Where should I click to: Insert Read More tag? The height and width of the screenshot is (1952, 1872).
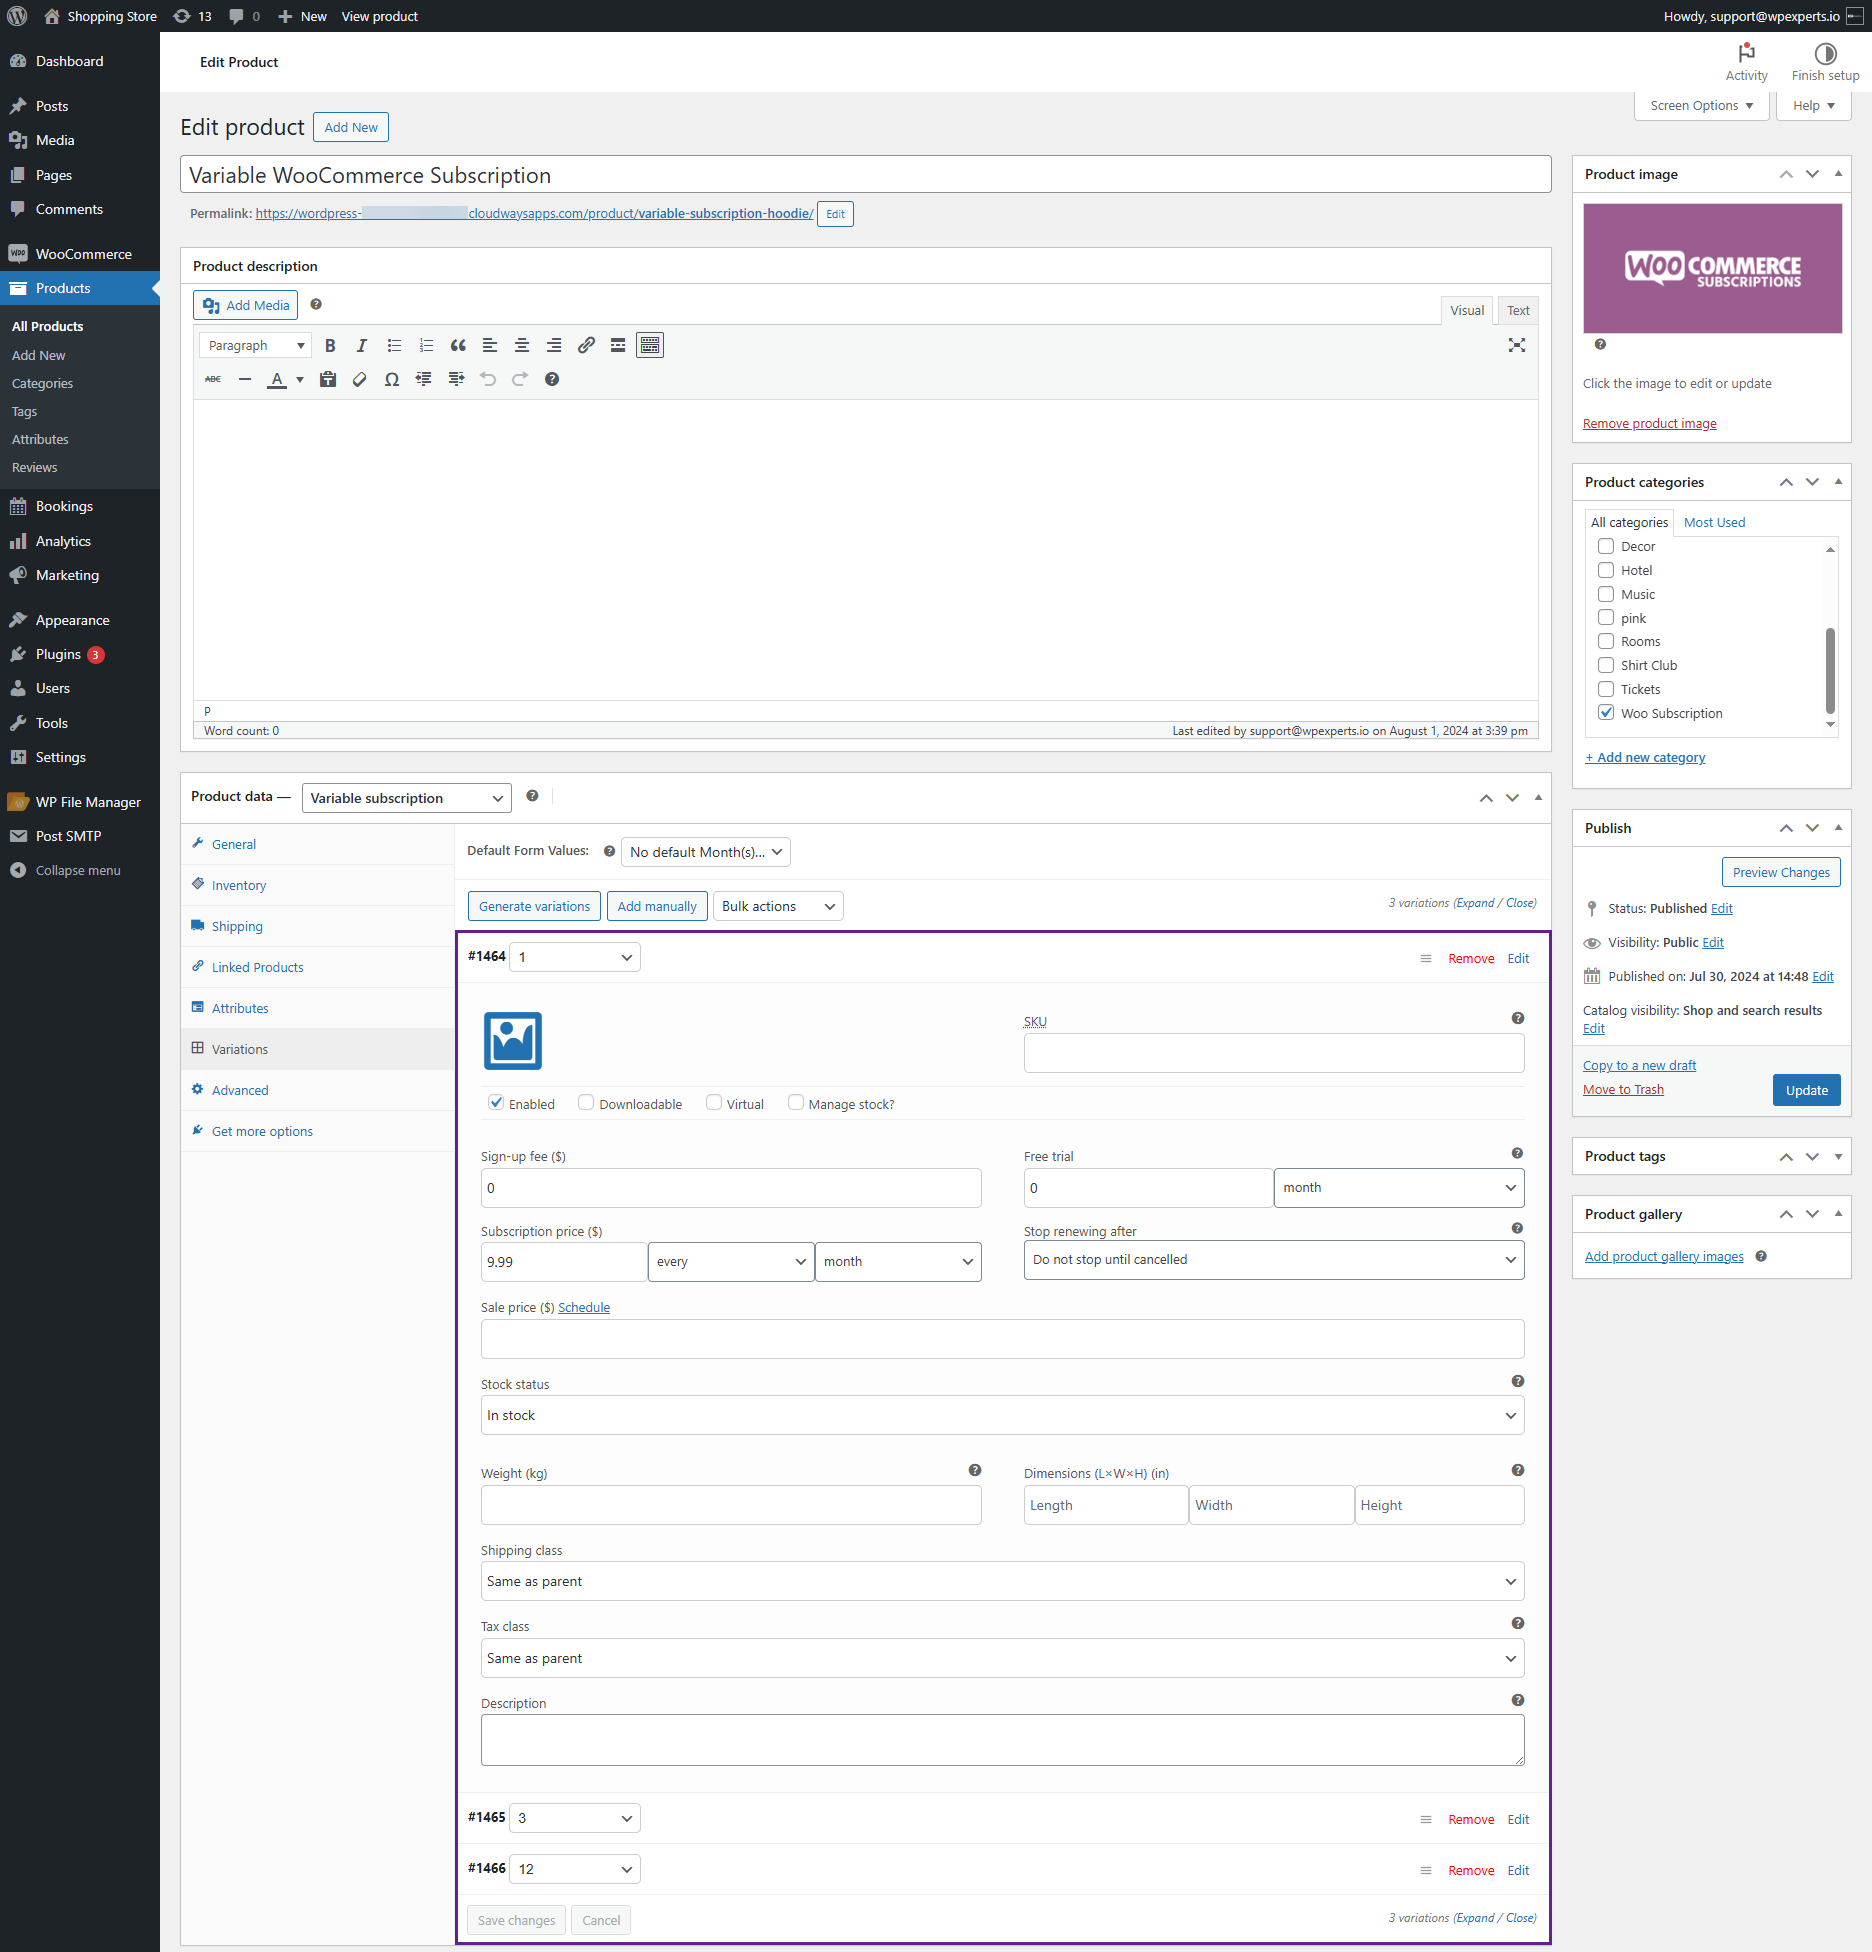tap(618, 345)
